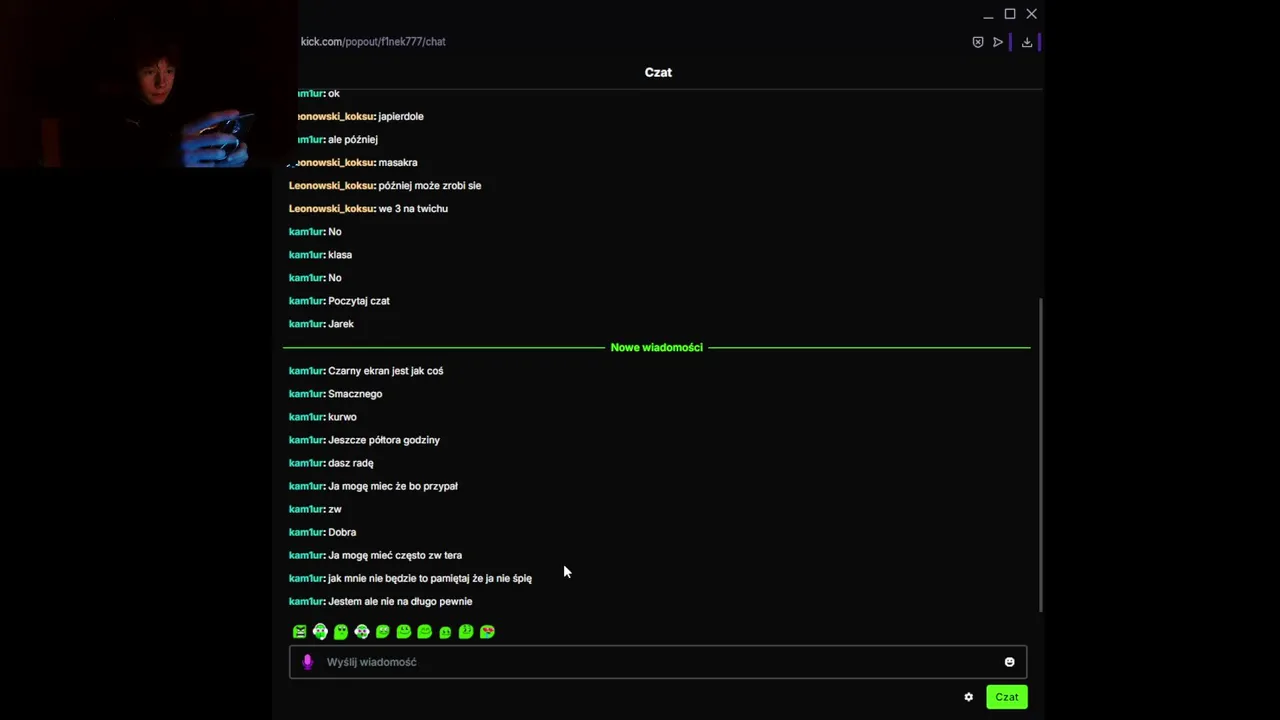Click the angry green emote in quick emote row
The width and height of the screenshot is (1280, 720).
(299, 631)
